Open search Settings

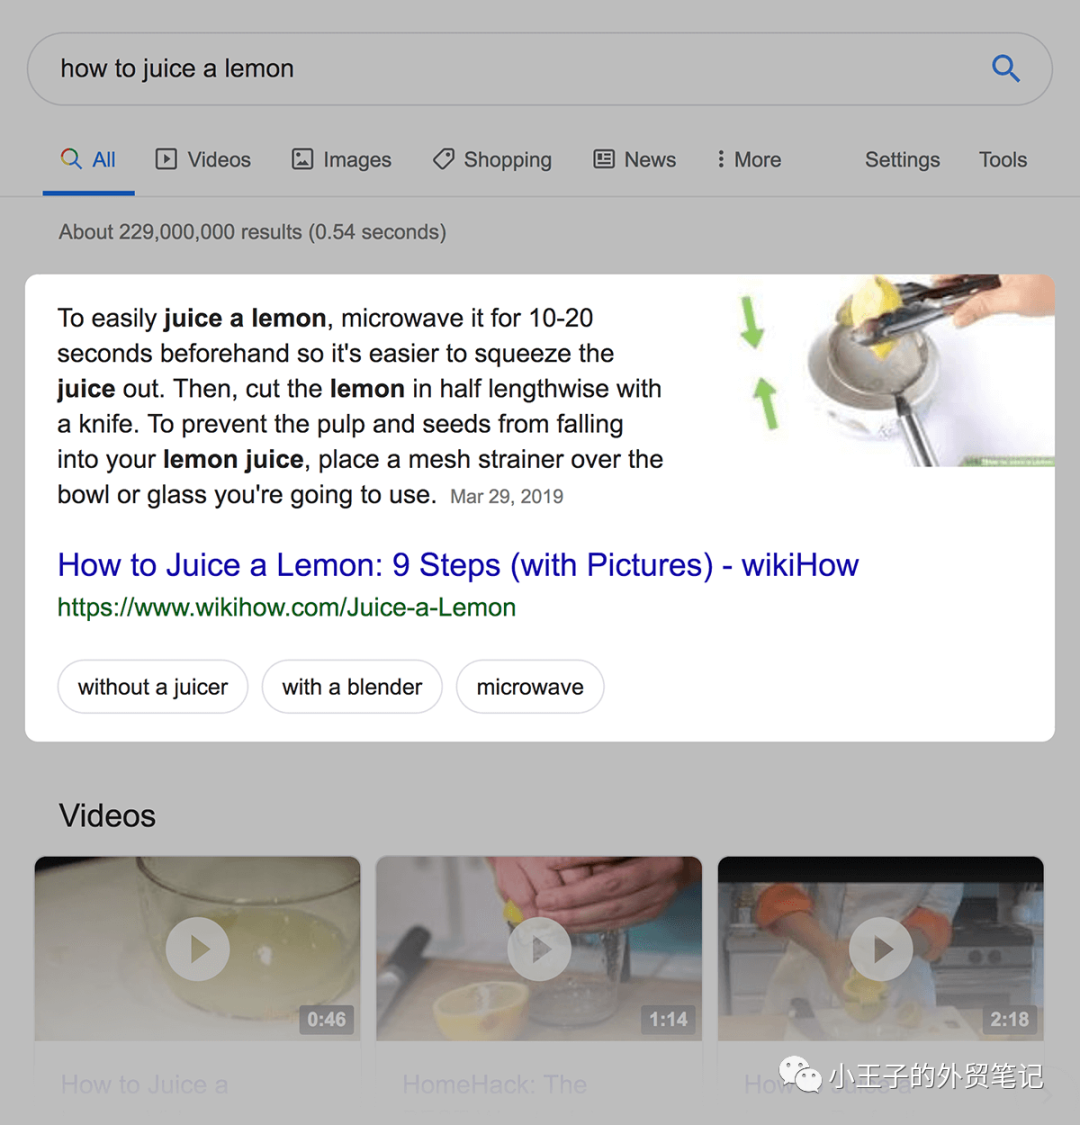[x=902, y=159]
